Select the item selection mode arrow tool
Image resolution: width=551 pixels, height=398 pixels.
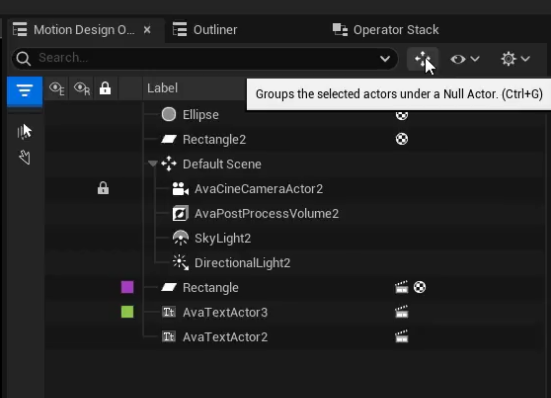click(24, 132)
